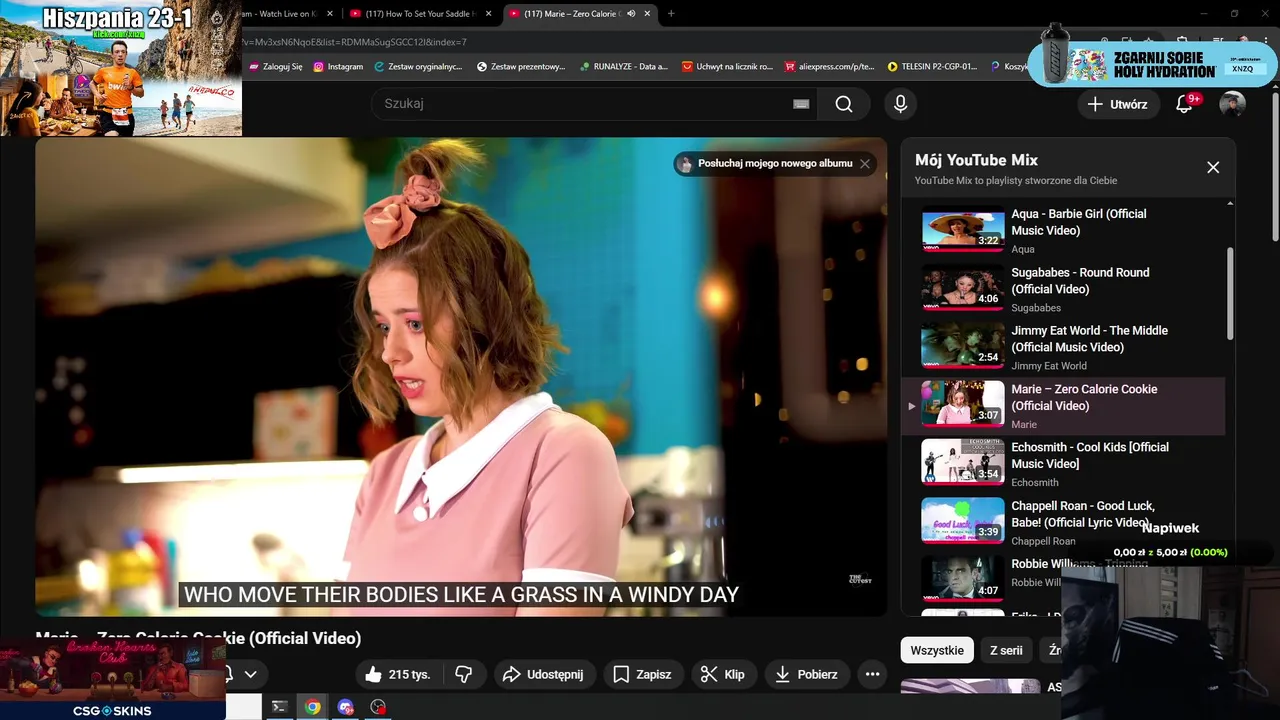Play Sugababes - Round Round from the mix

point(1080,280)
